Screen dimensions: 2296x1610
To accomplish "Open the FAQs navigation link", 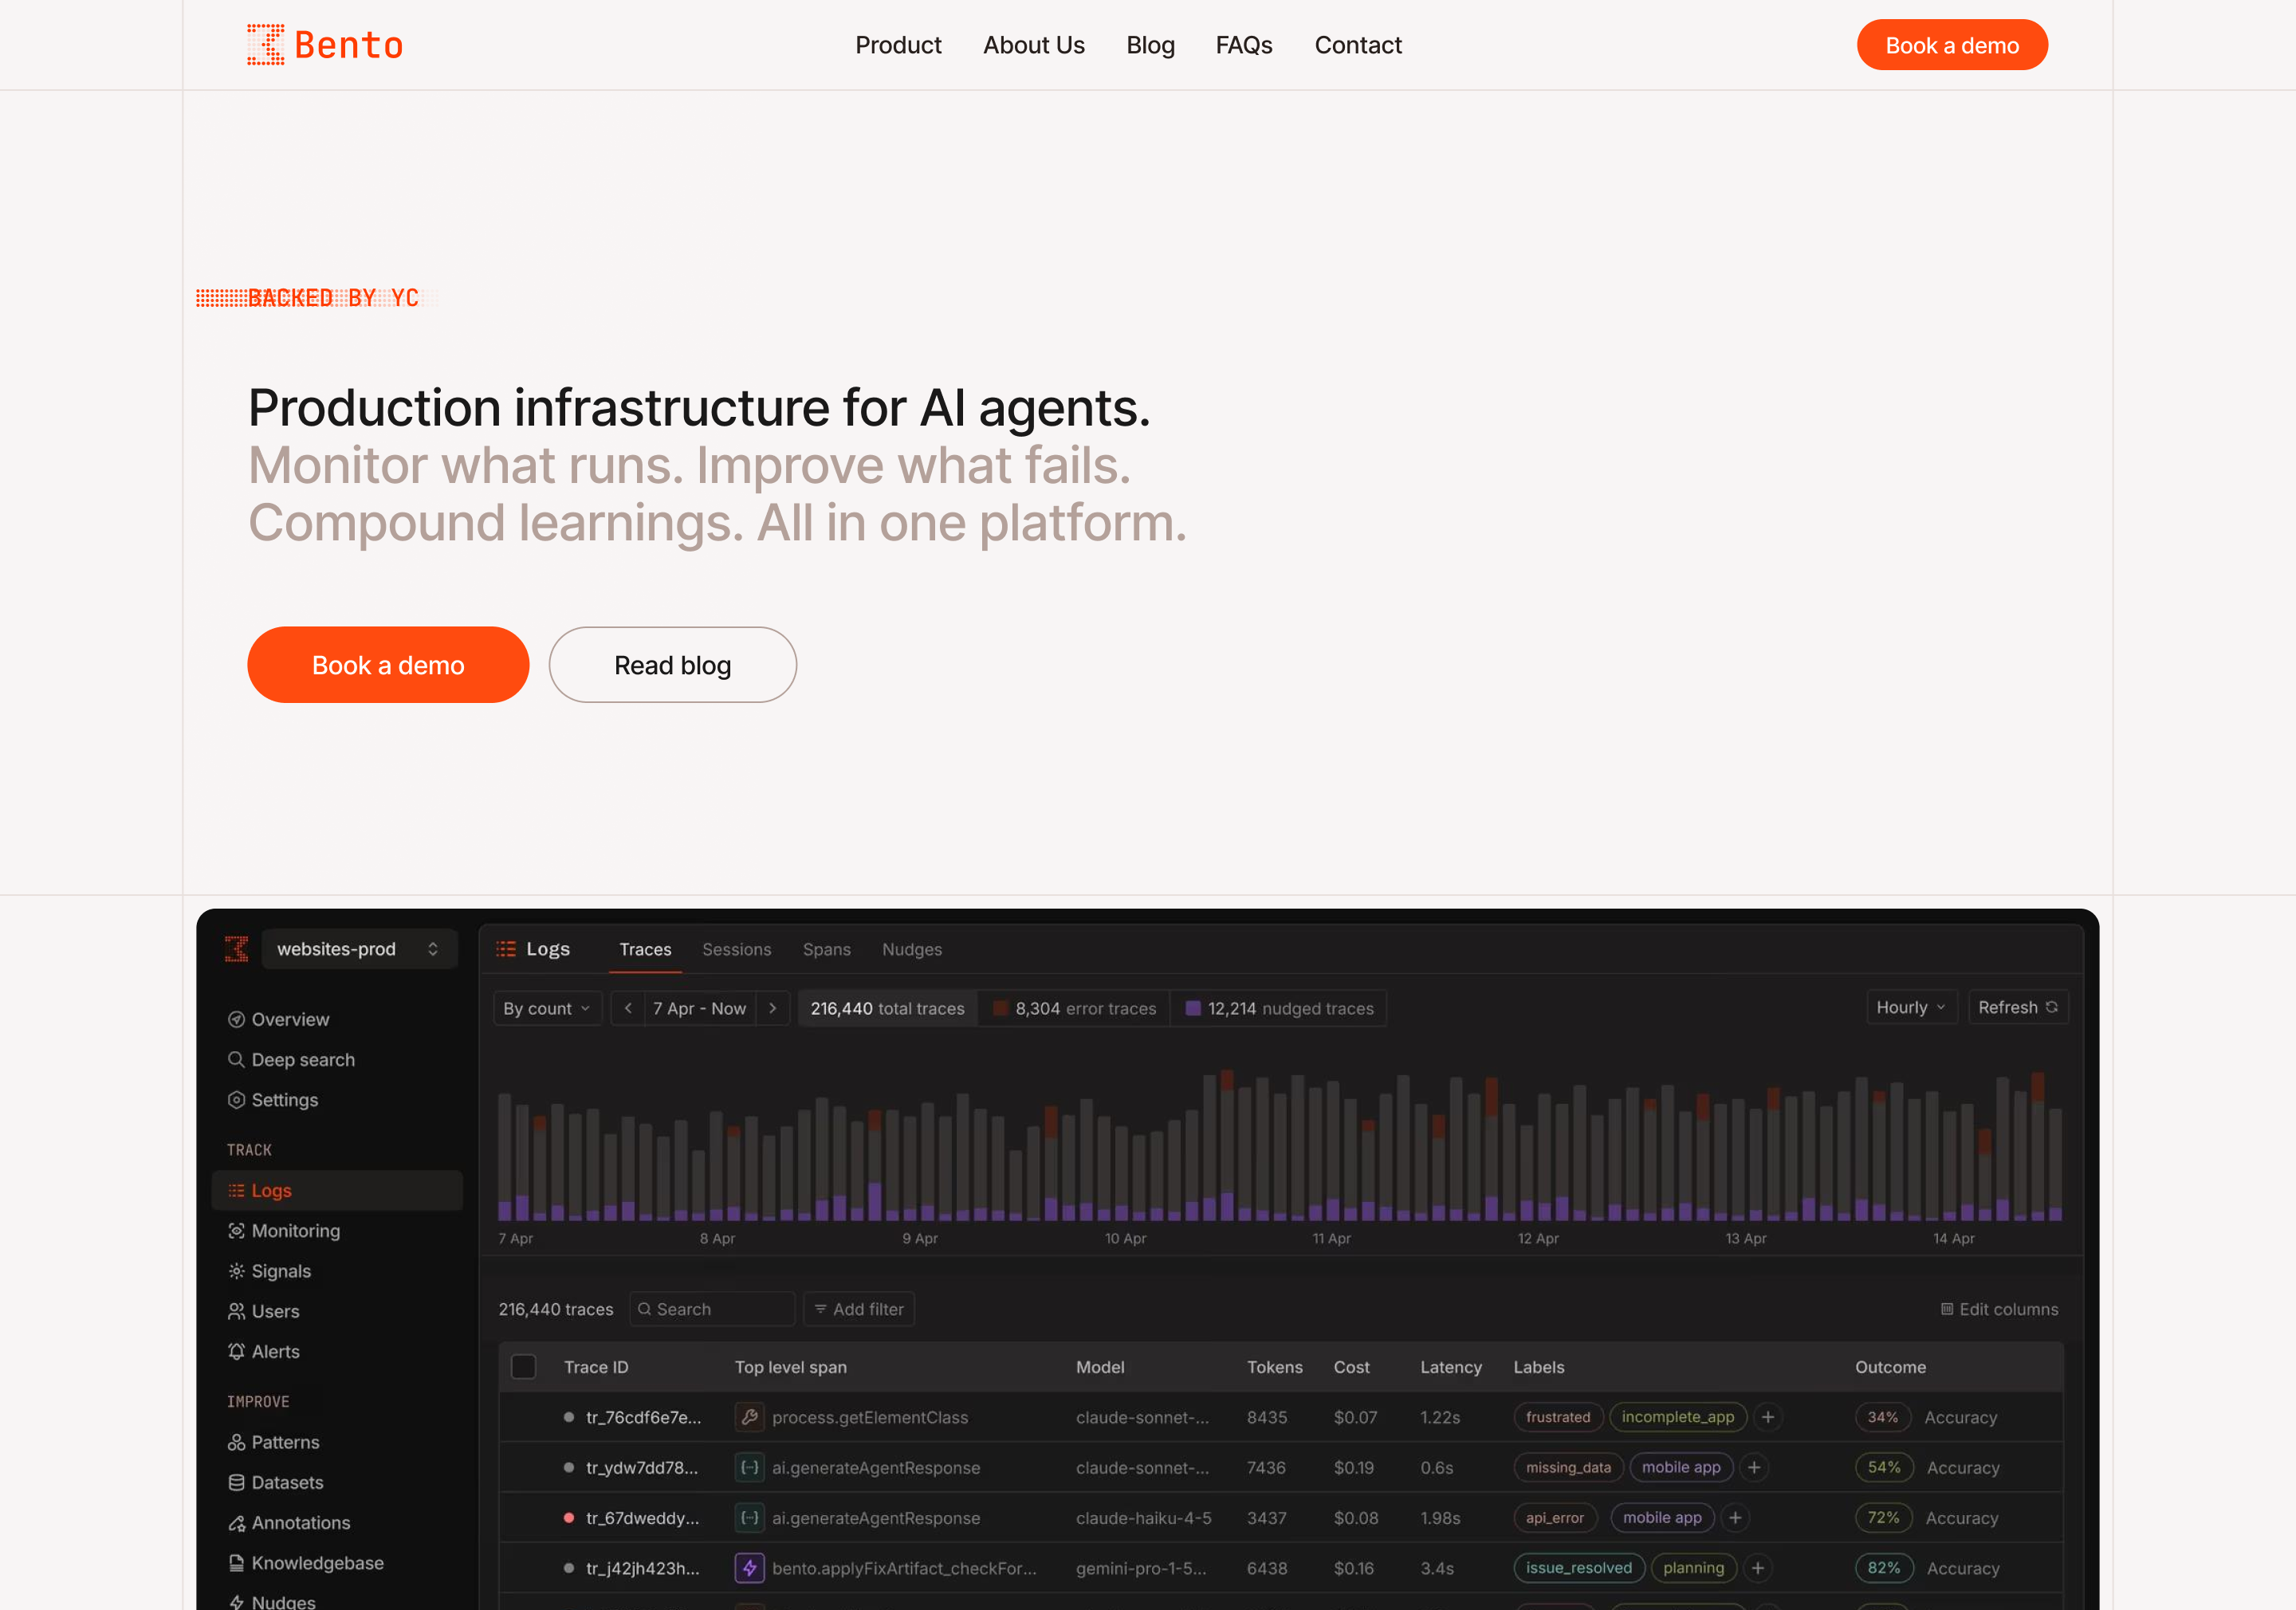I will point(1243,45).
